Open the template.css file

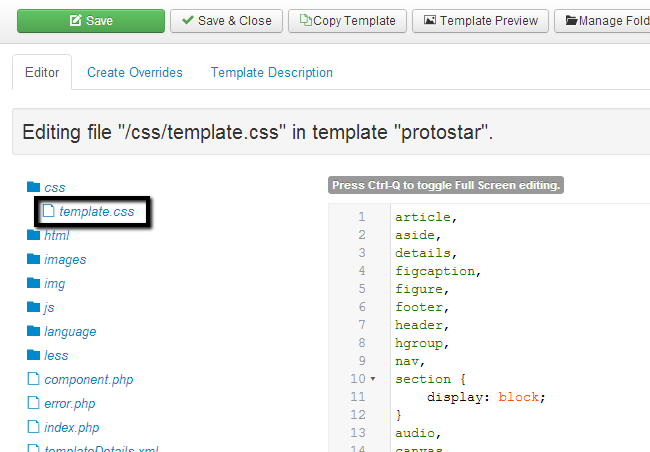tap(96, 211)
